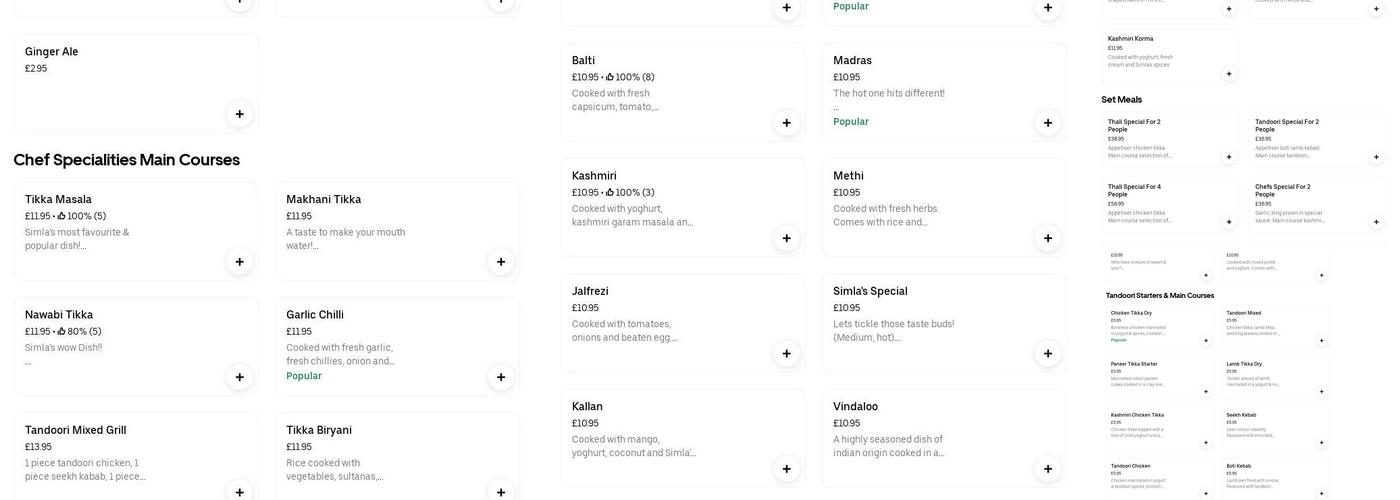Add Nawabi Tikka with plus icon
The width and height of the screenshot is (1400, 500).
[x=239, y=377]
